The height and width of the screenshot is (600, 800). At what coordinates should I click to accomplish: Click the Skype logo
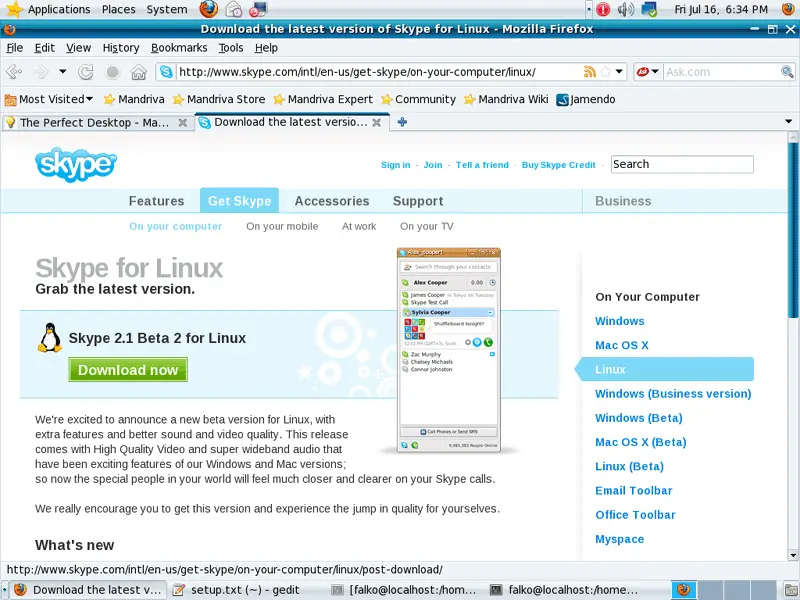click(76, 164)
